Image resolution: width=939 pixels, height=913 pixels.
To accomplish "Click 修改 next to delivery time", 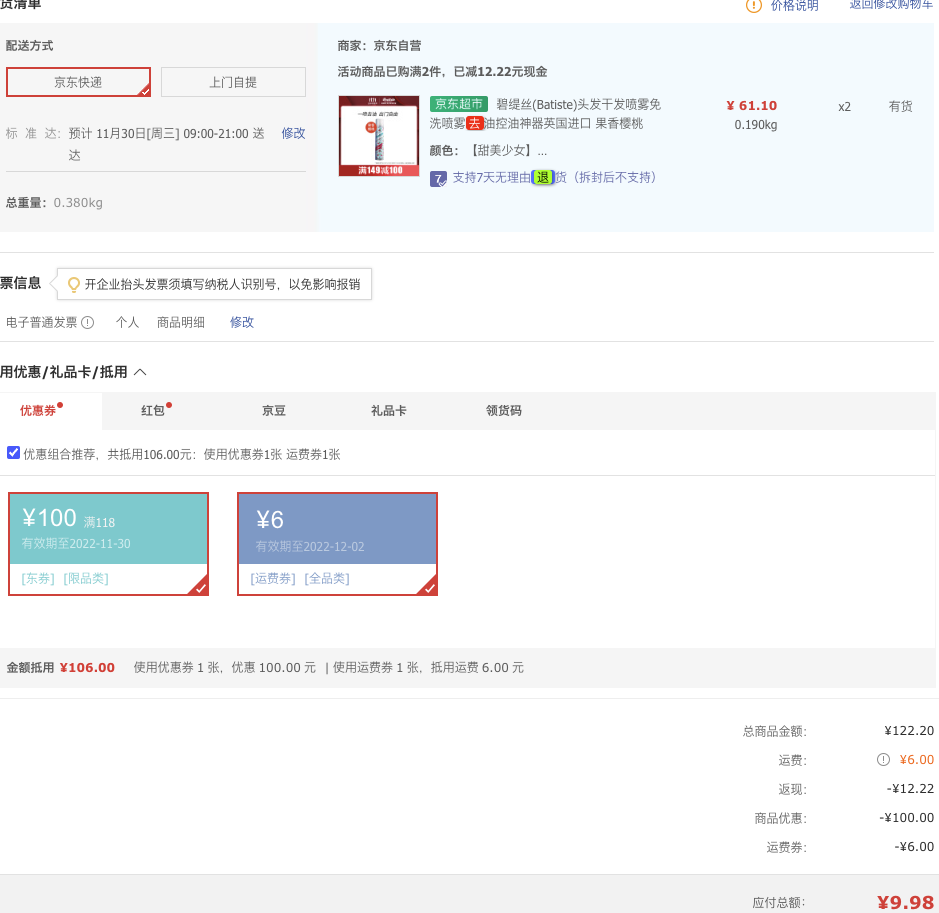I will [293, 133].
